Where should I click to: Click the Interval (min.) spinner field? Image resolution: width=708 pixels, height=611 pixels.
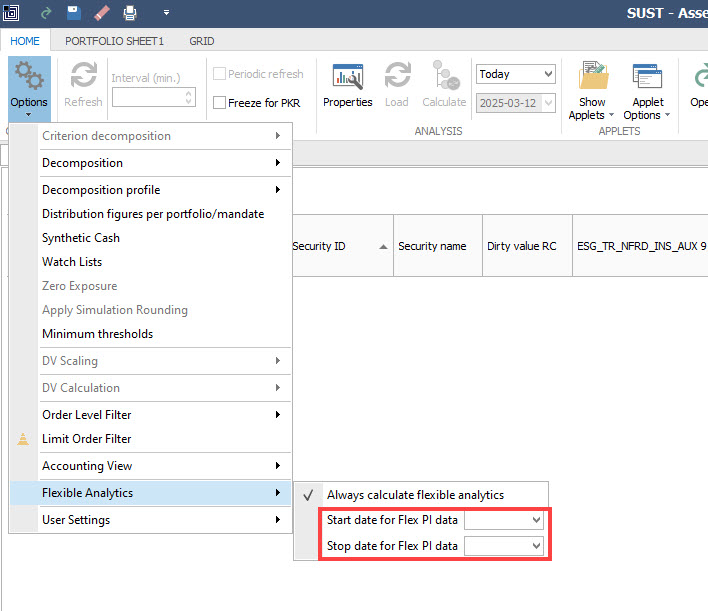(x=154, y=97)
